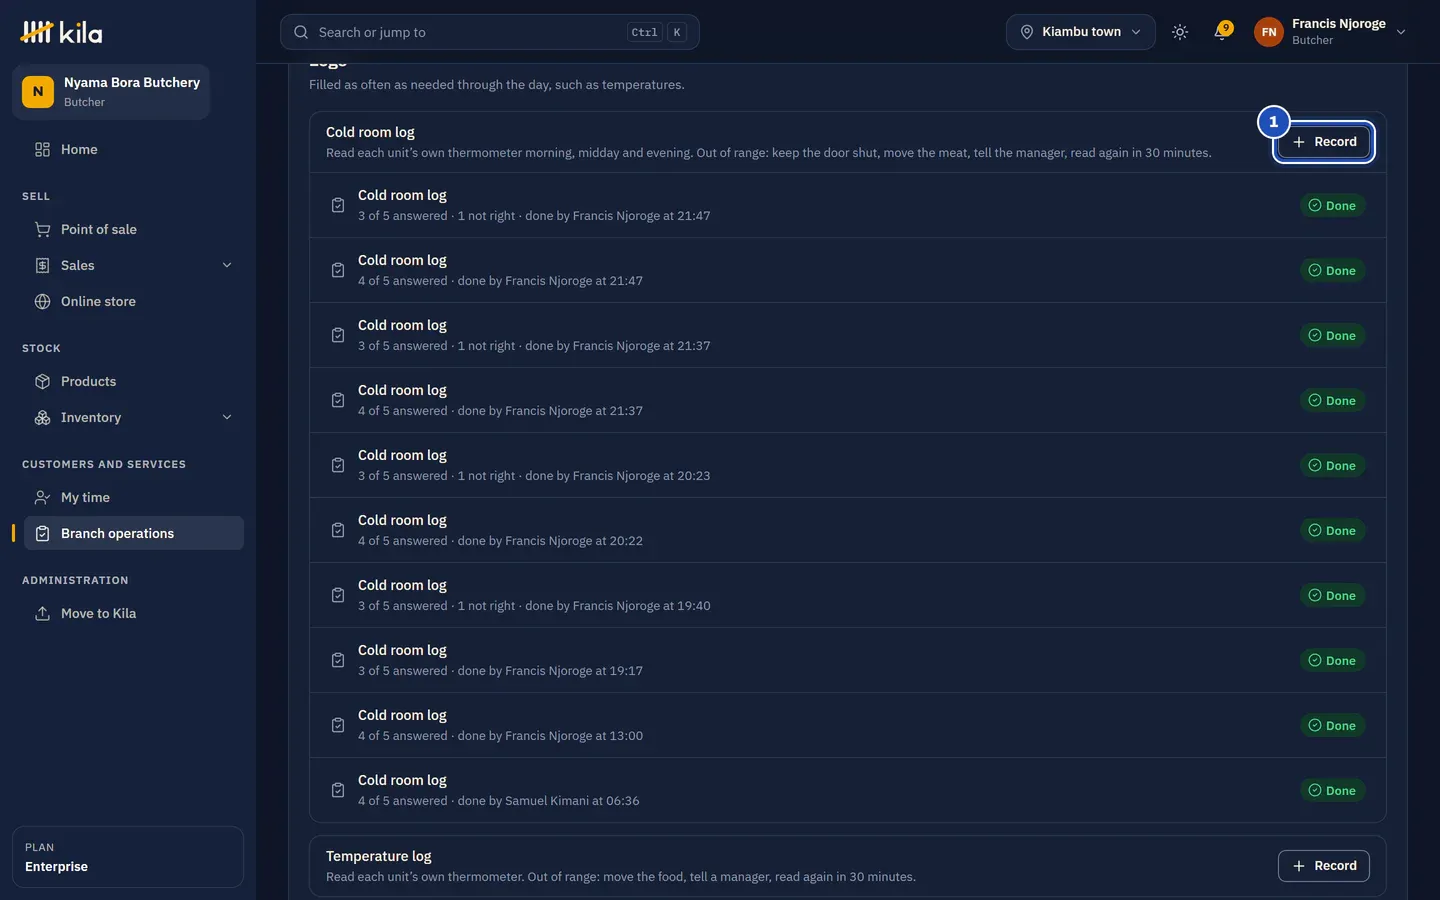The width and height of the screenshot is (1440, 900).
Task: Click the Products box icon
Action: coord(42,381)
